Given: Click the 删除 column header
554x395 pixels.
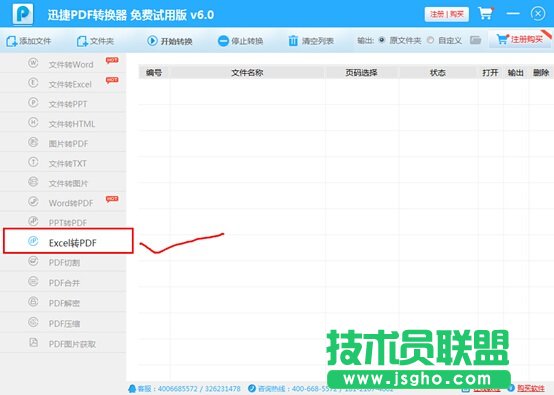Looking at the screenshot, I should click(541, 72).
